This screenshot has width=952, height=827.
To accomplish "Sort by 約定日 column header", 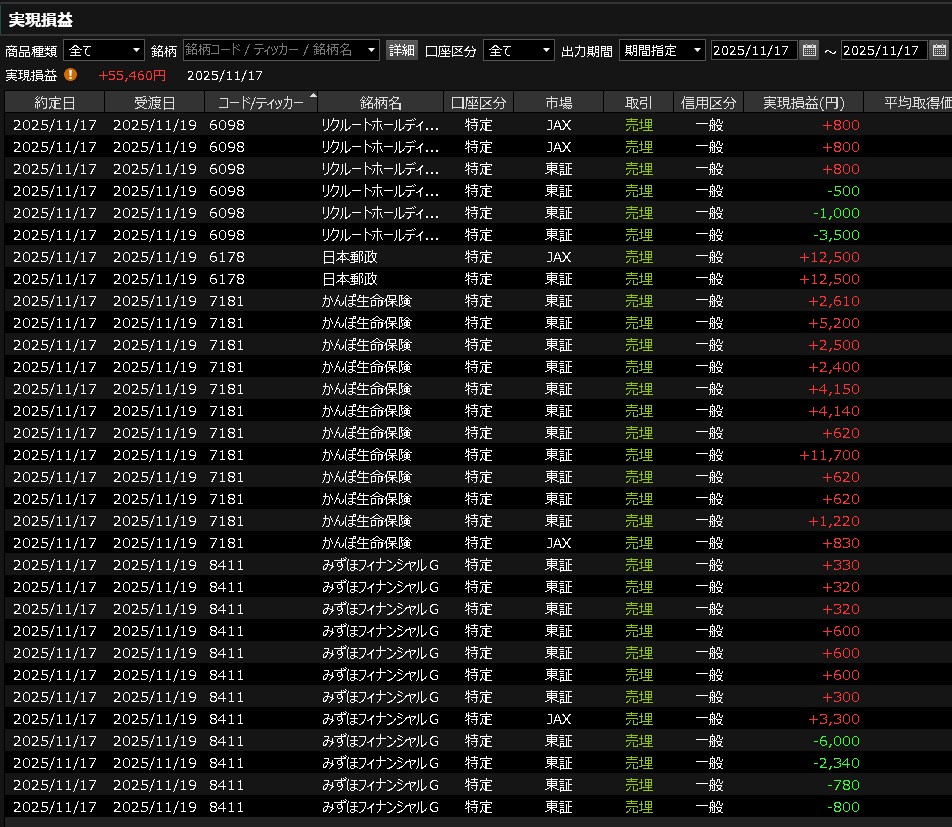I will click(54, 102).
